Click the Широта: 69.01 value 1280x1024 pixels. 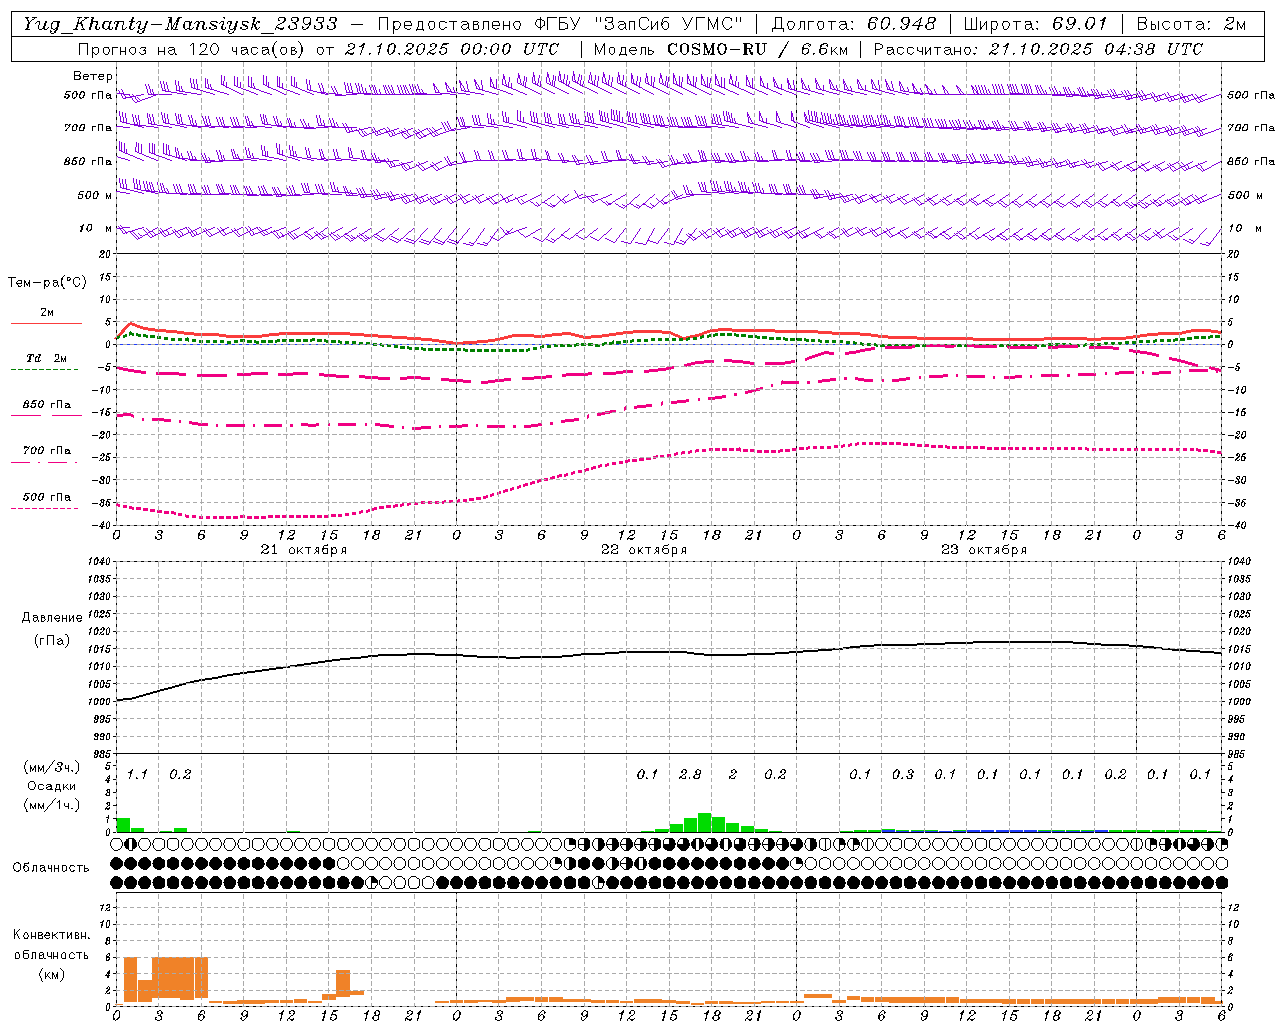click(1036, 24)
